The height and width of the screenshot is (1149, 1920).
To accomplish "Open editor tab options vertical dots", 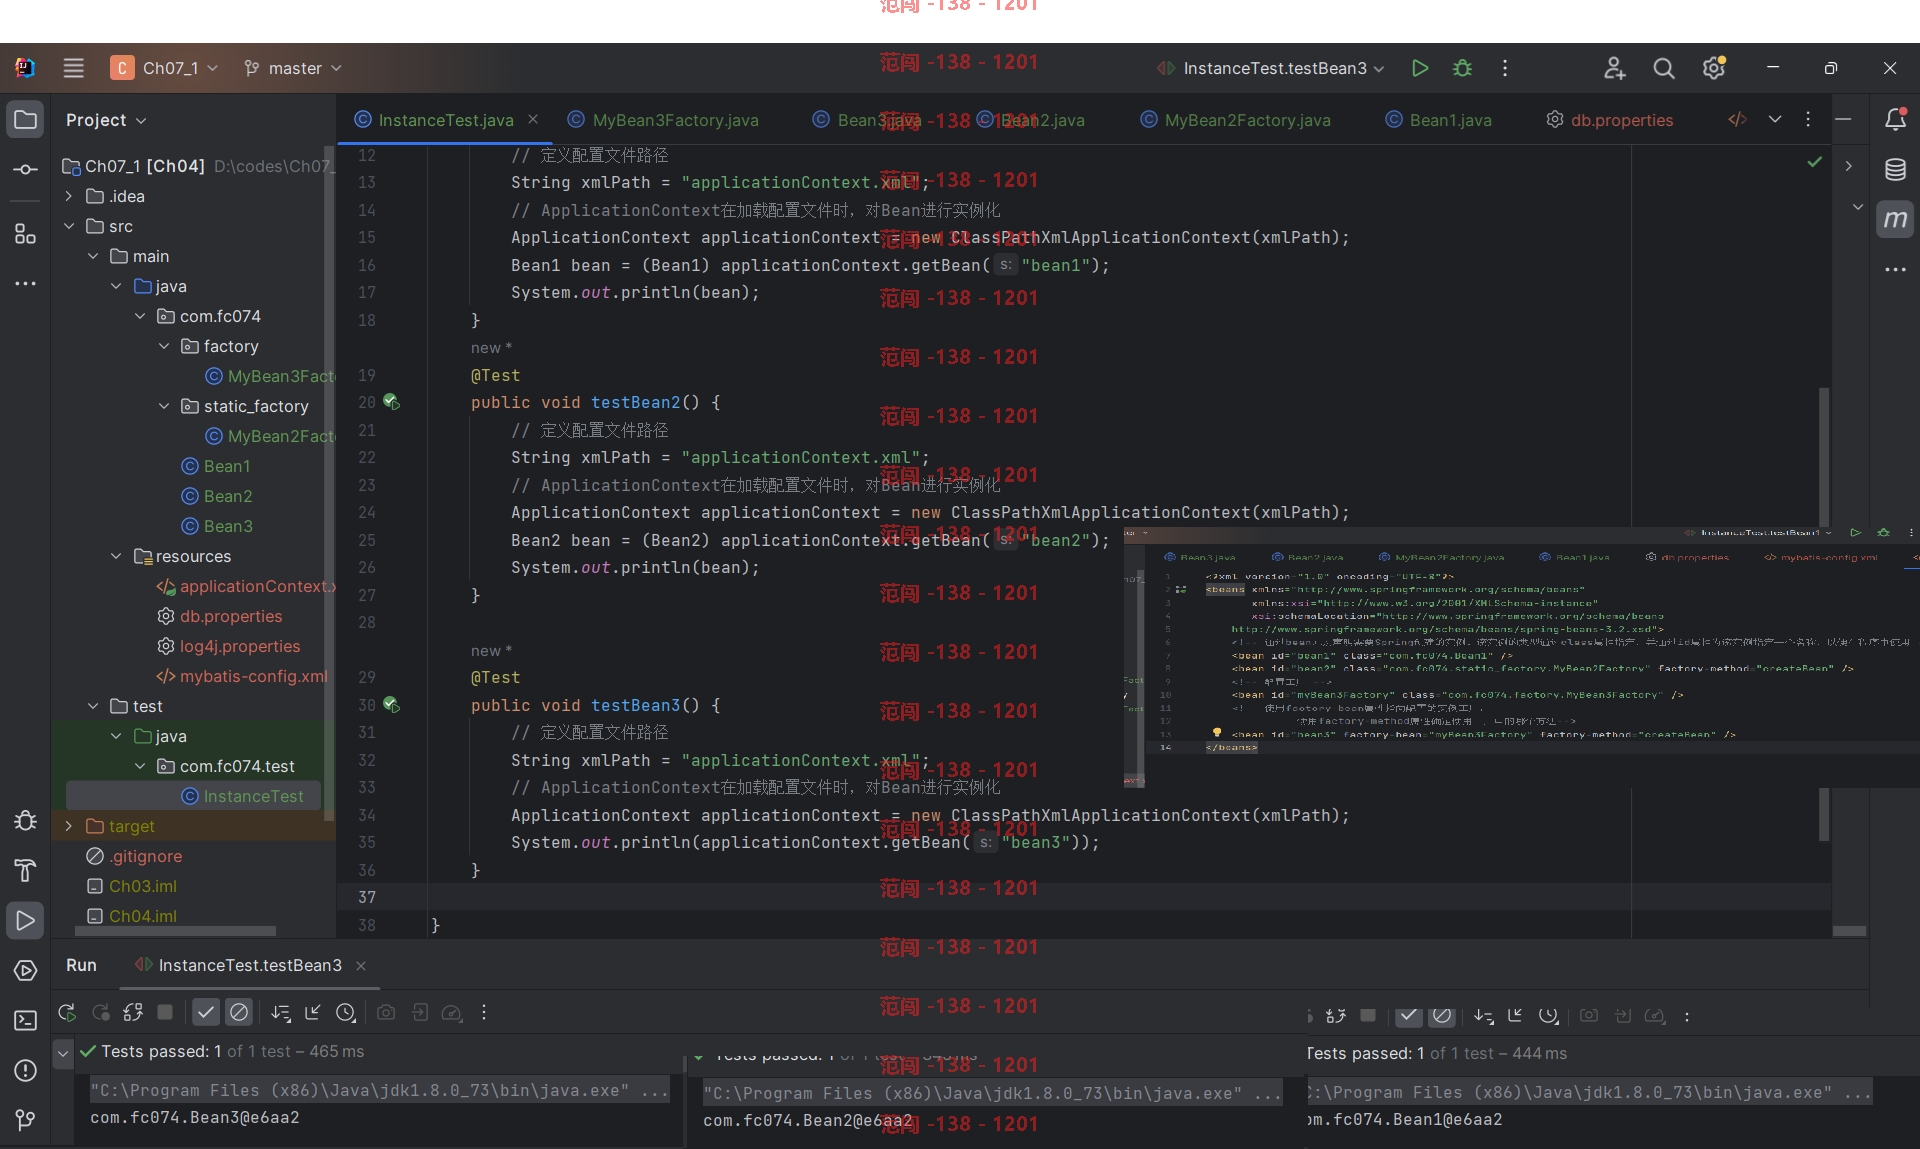I will [x=1808, y=119].
